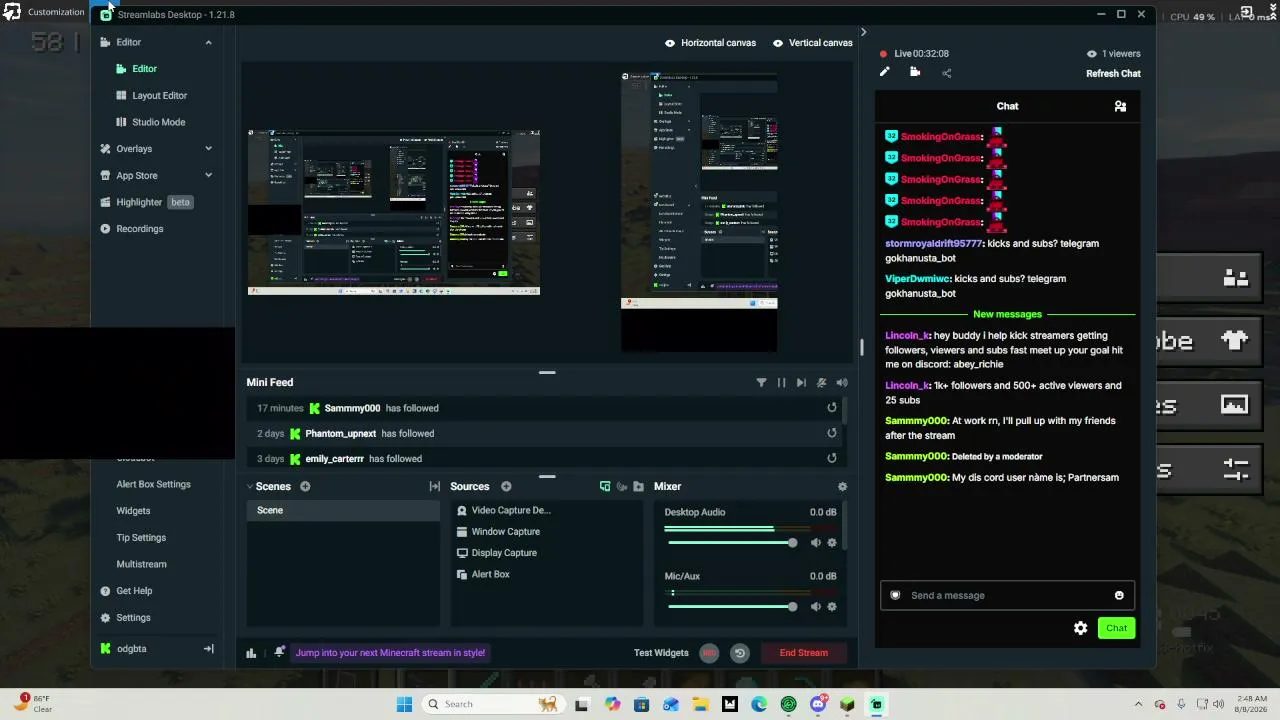
Task: Adjust the Mic/Aux volume slider
Action: [x=733, y=607]
